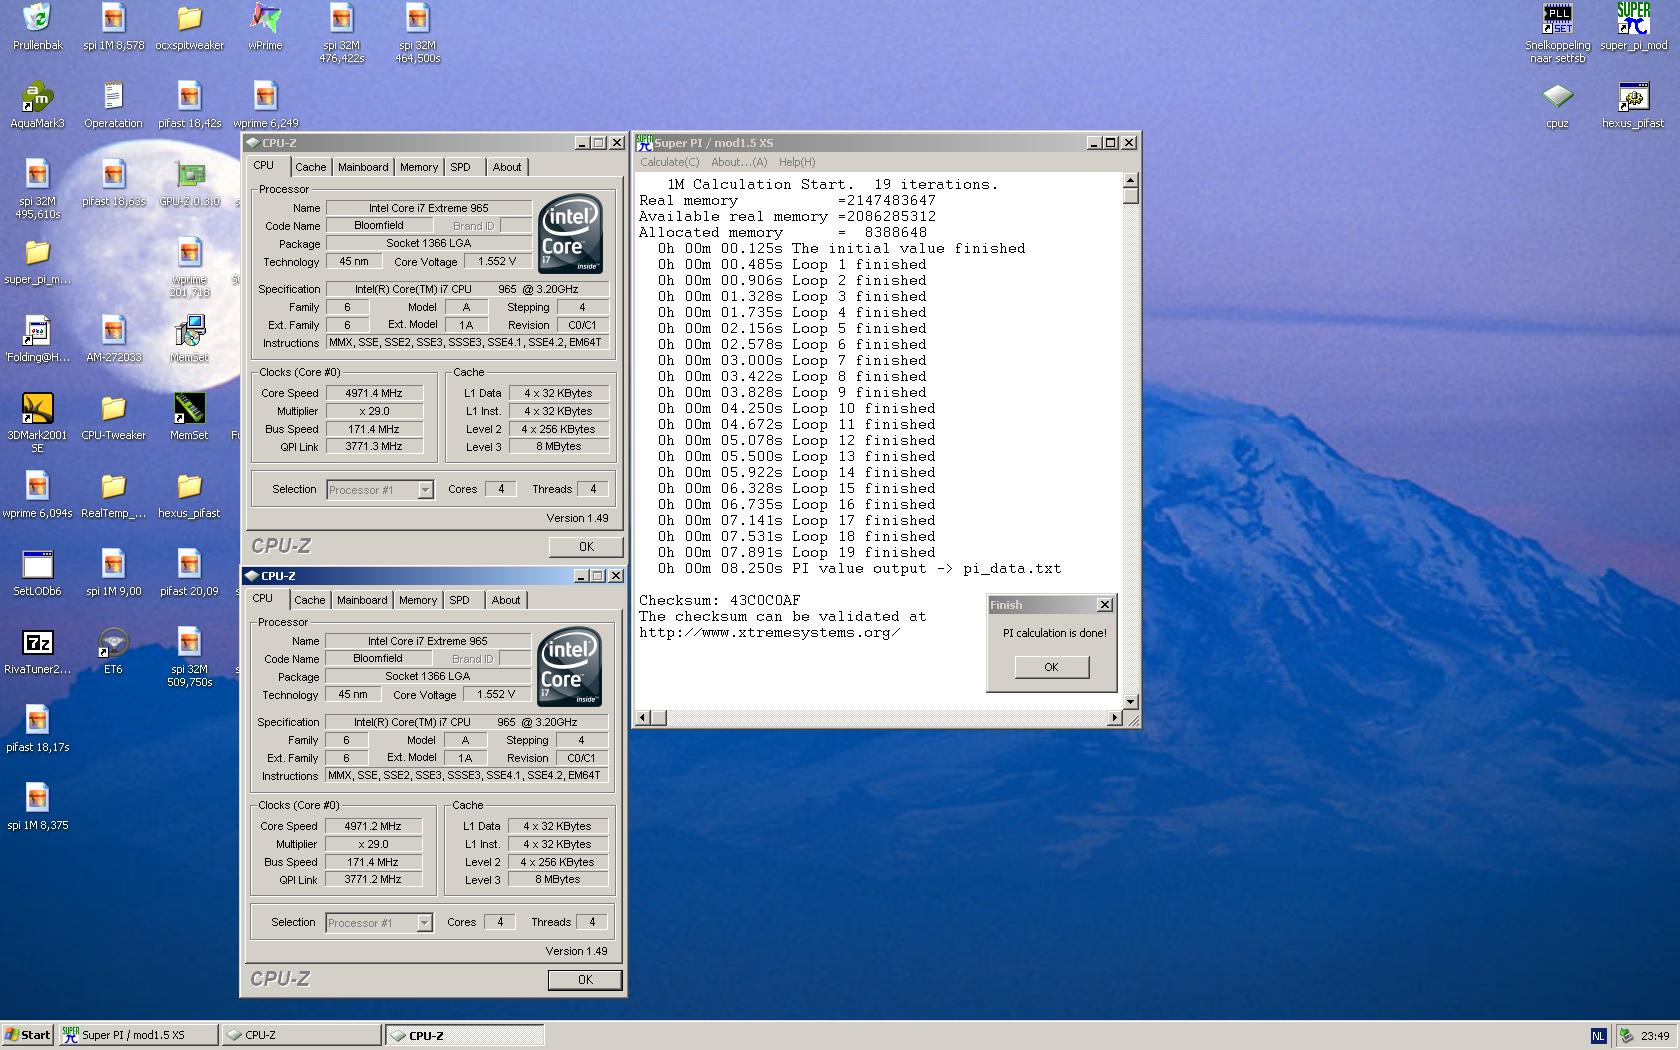Open About...(A) menu in Super PI
The width and height of the screenshot is (1680, 1050).
739,162
